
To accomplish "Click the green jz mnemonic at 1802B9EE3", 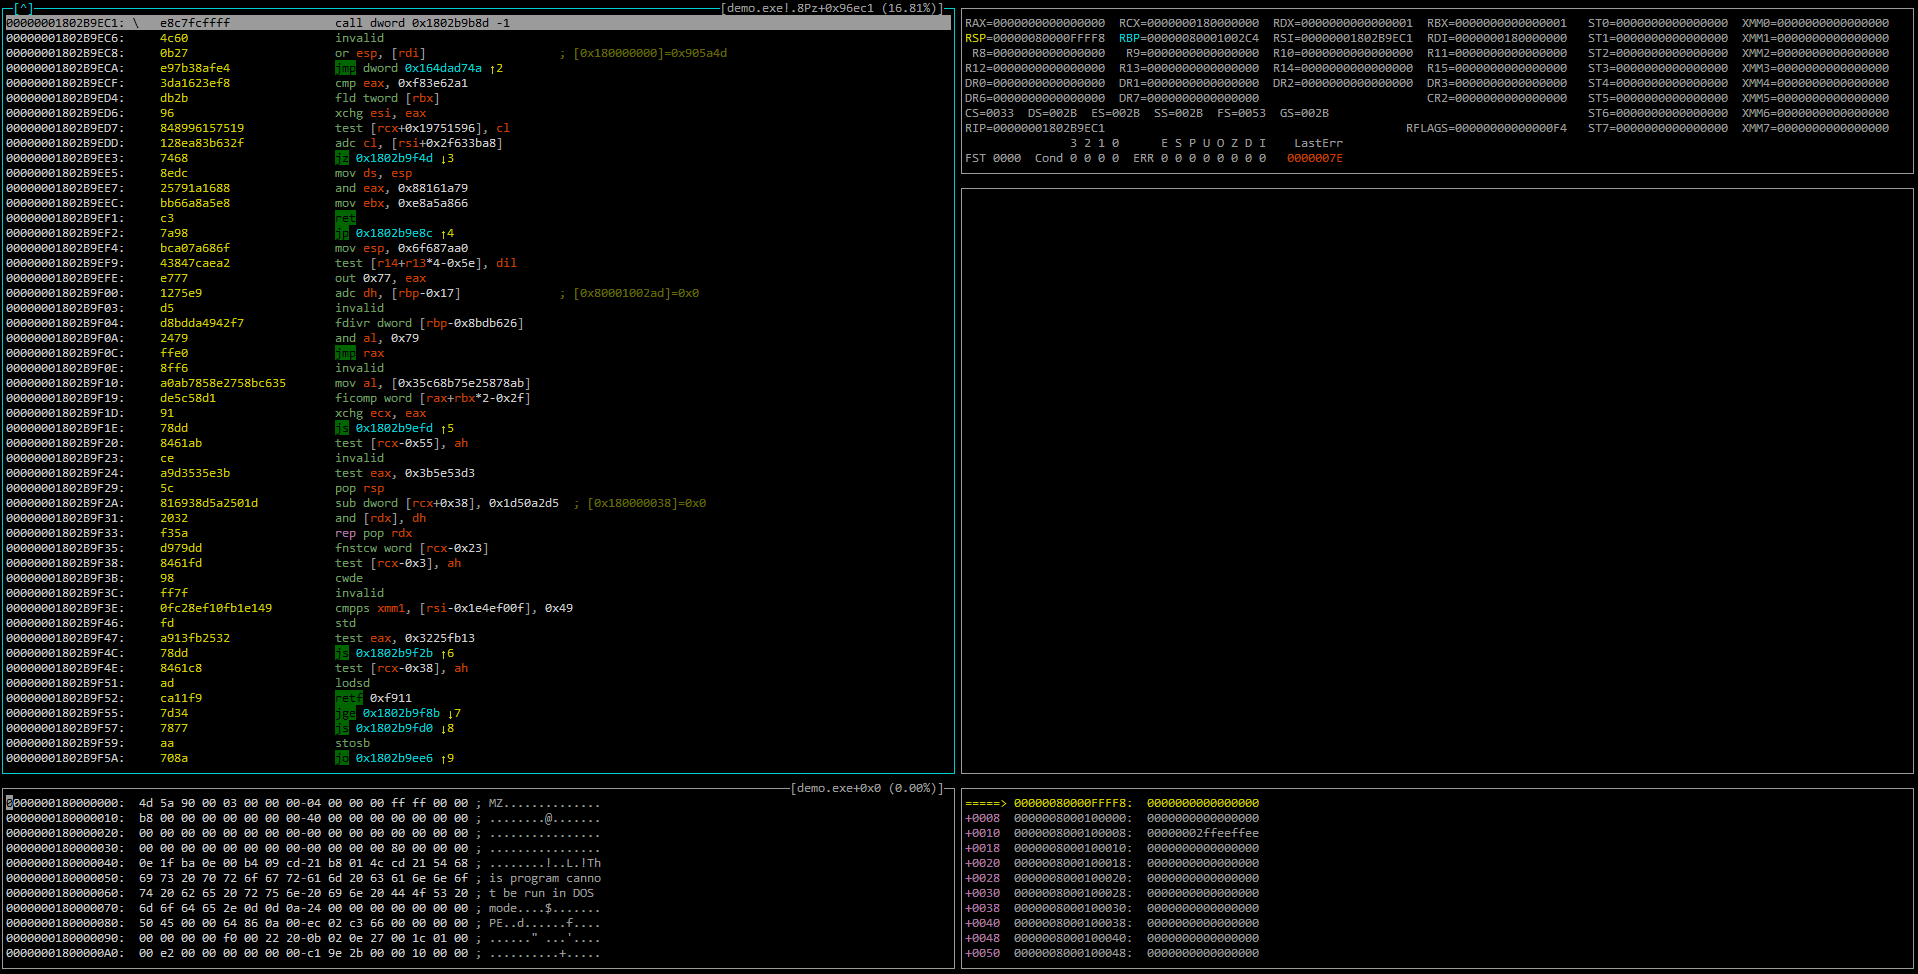I will [x=342, y=158].
